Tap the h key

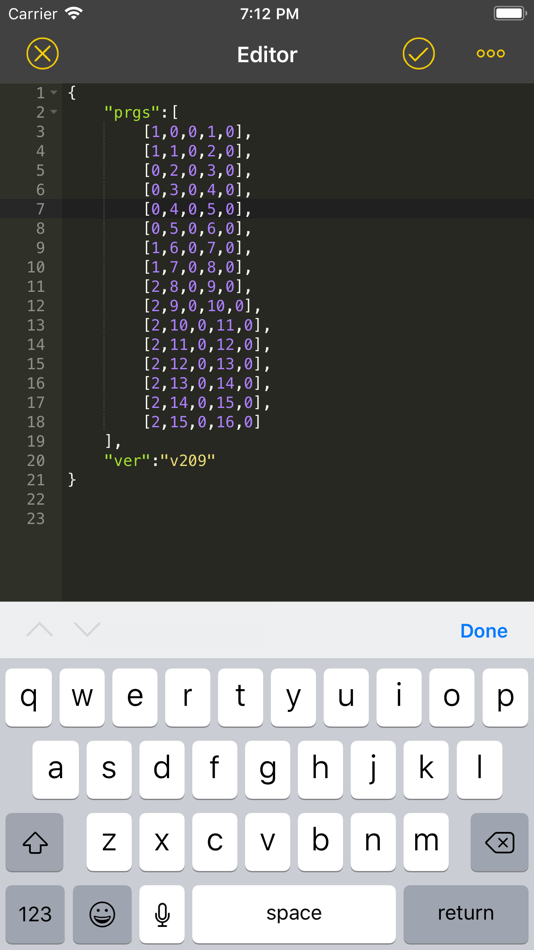320,769
